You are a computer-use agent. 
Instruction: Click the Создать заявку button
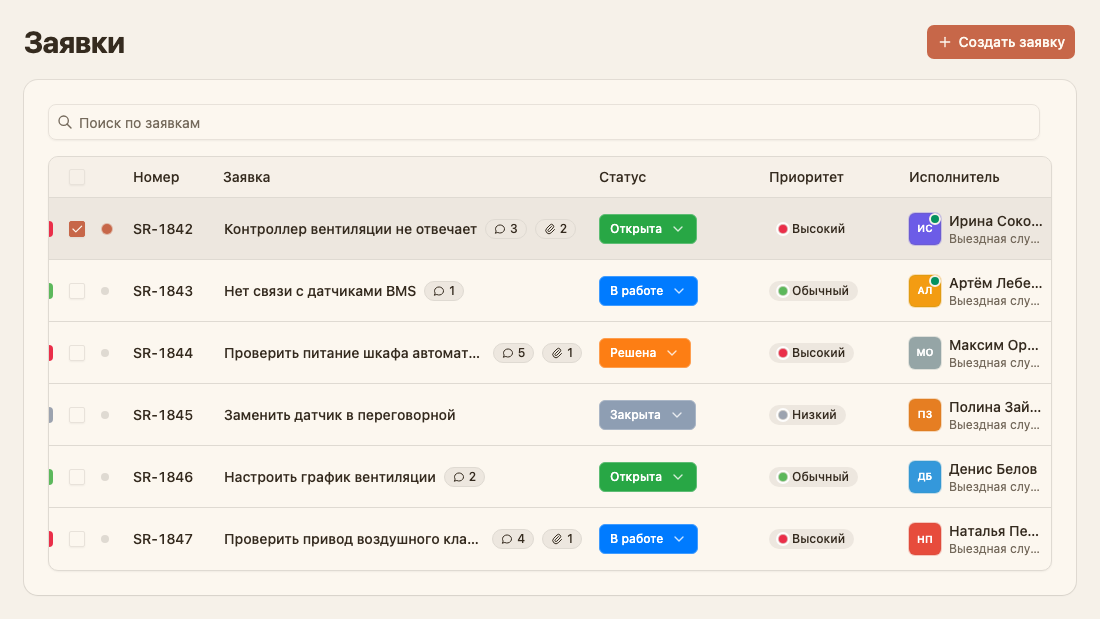click(1000, 42)
